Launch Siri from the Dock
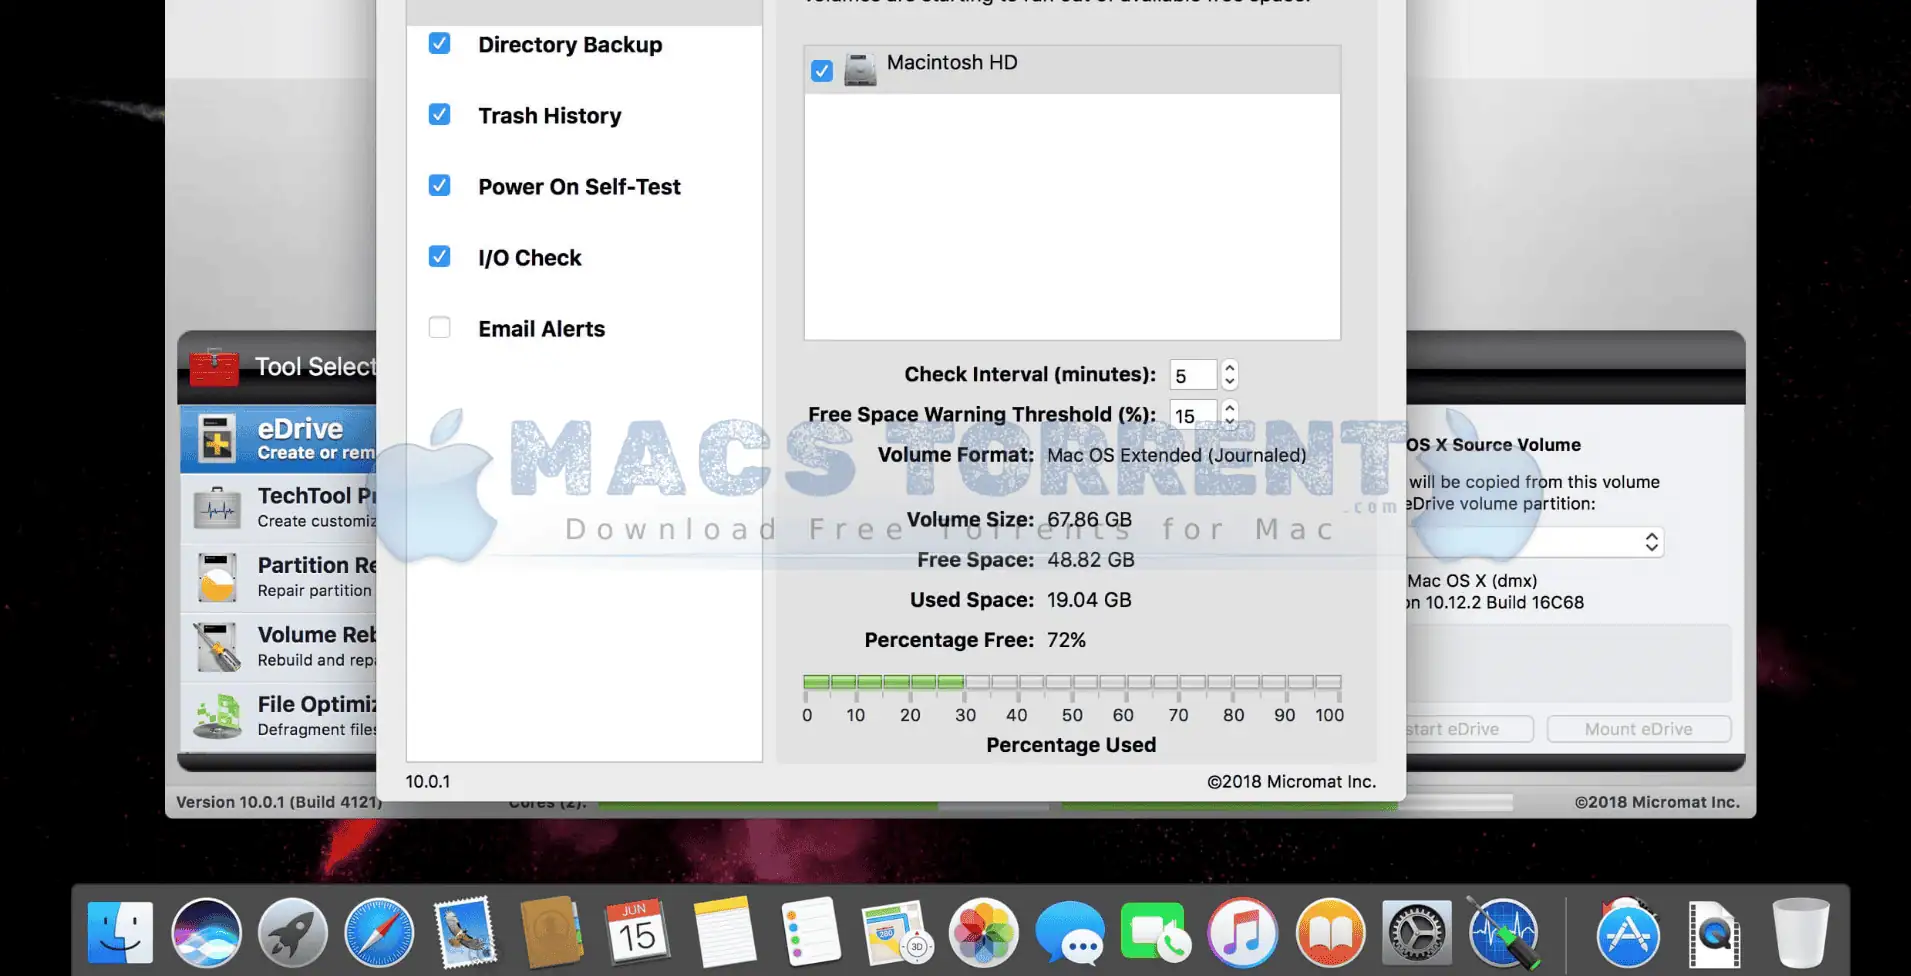The height and width of the screenshot is (976, 1911). click(207, 933)
